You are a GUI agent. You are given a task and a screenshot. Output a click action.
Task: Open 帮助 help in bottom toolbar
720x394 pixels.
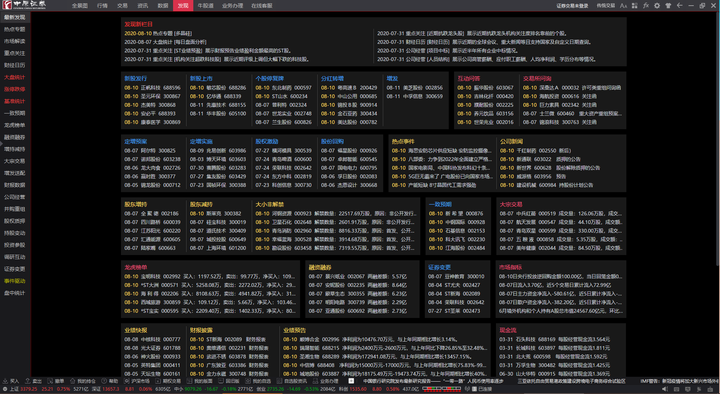(110, 381)
